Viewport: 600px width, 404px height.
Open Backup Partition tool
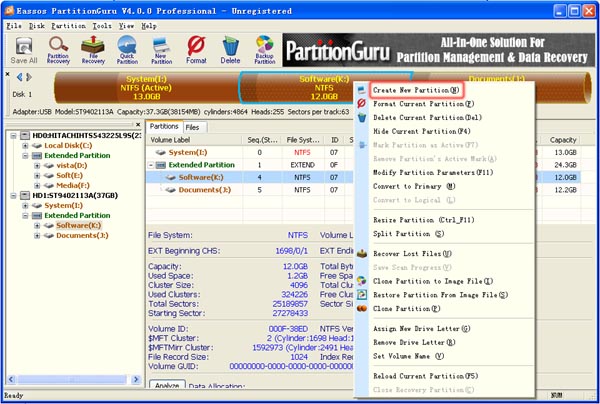tap(265, 50)
